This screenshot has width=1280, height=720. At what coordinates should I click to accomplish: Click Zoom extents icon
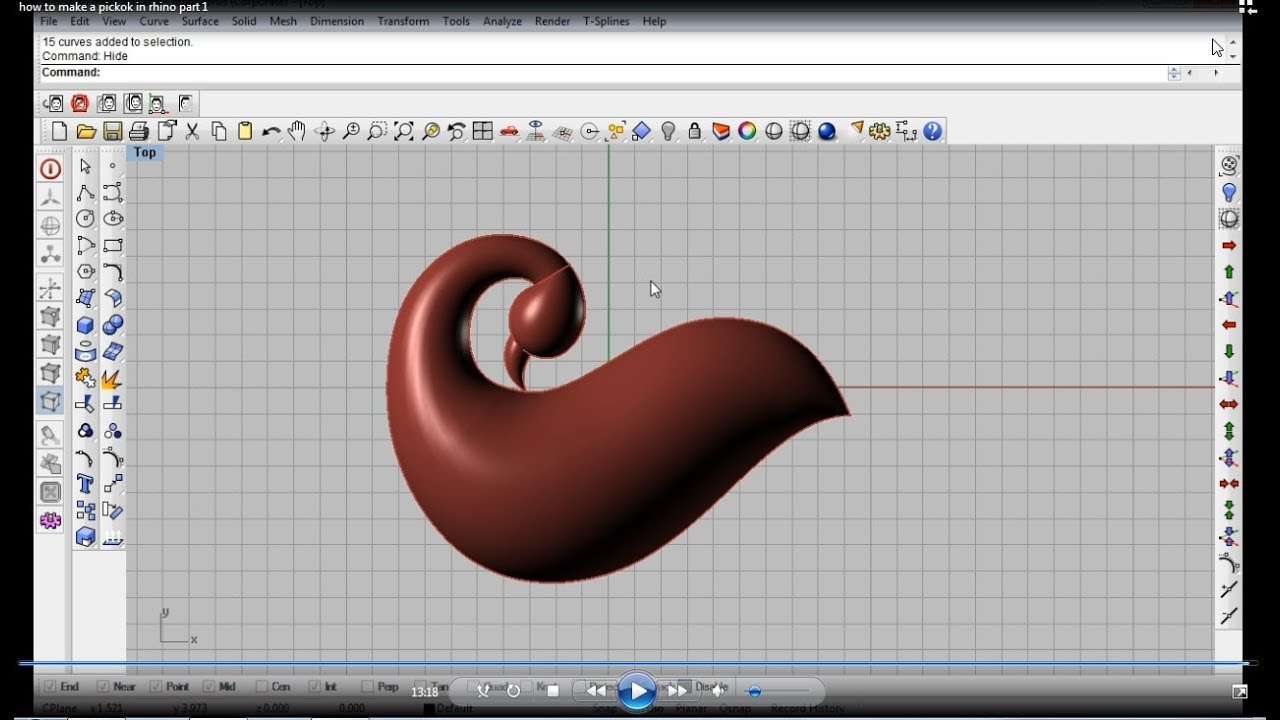pyautogui.click(x=404, y=131)
